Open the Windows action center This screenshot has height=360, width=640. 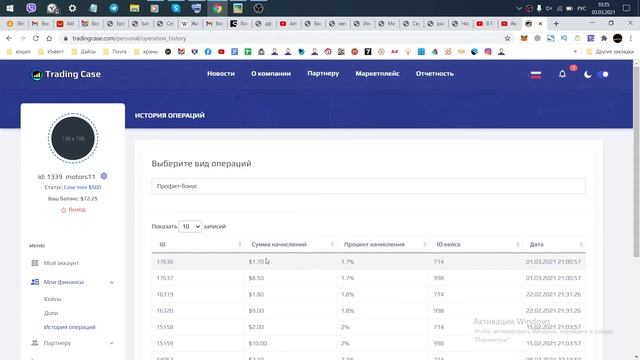point(627,8)
